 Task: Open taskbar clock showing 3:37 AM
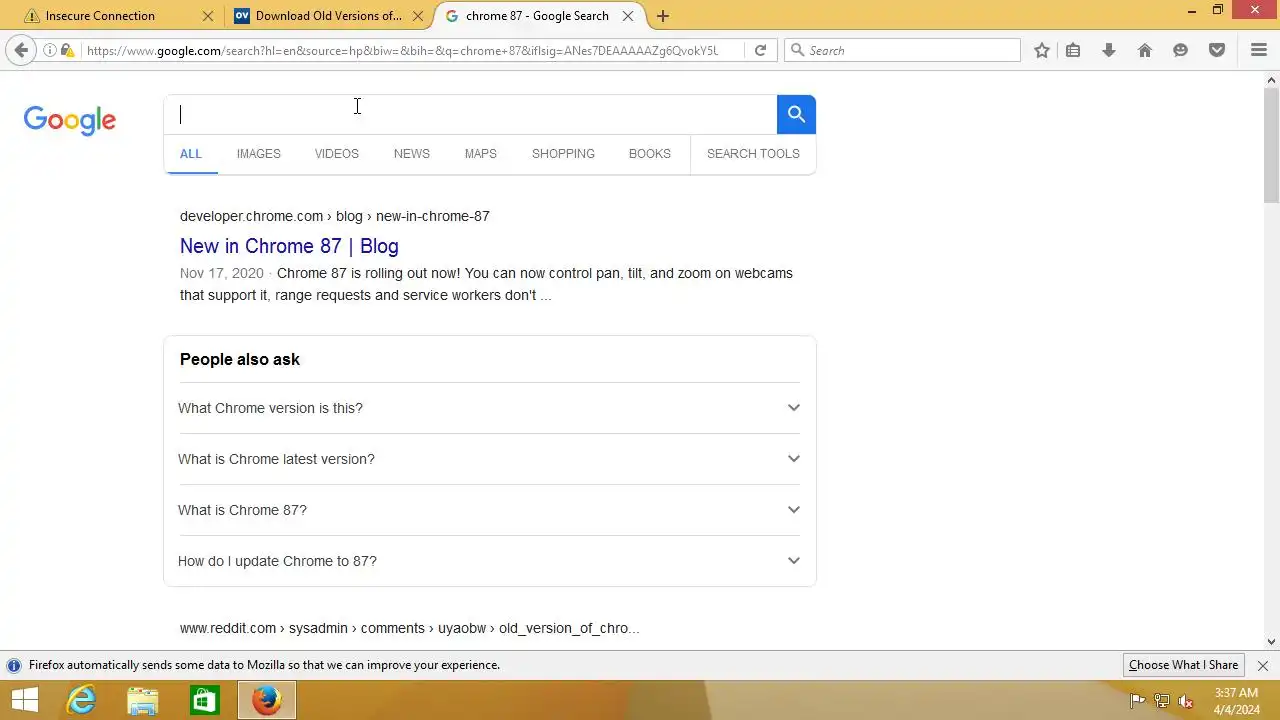point(1236,701)
